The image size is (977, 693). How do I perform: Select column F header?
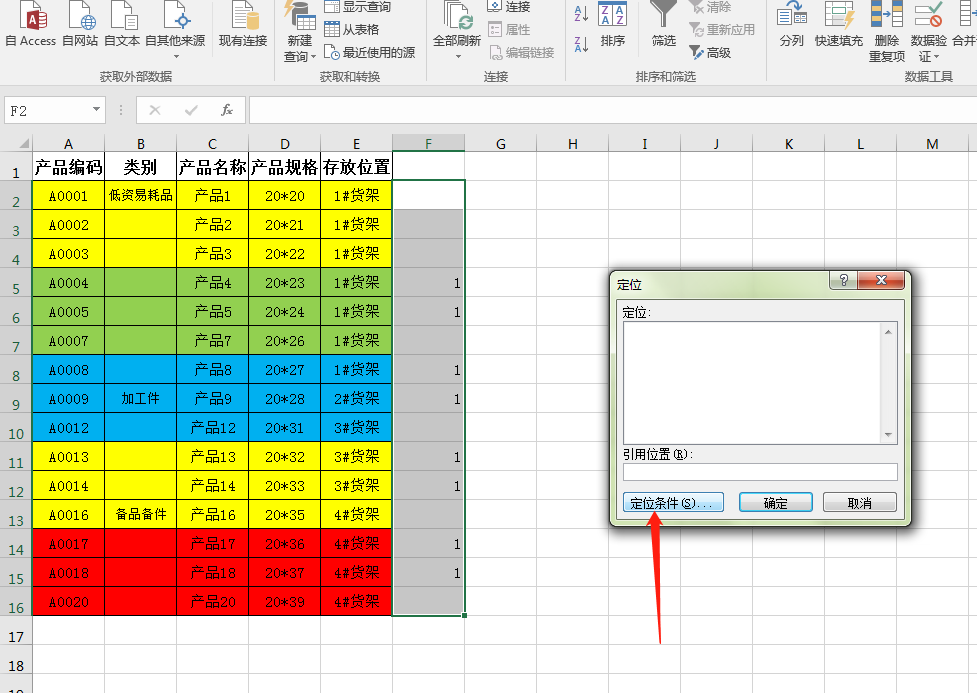429,143
